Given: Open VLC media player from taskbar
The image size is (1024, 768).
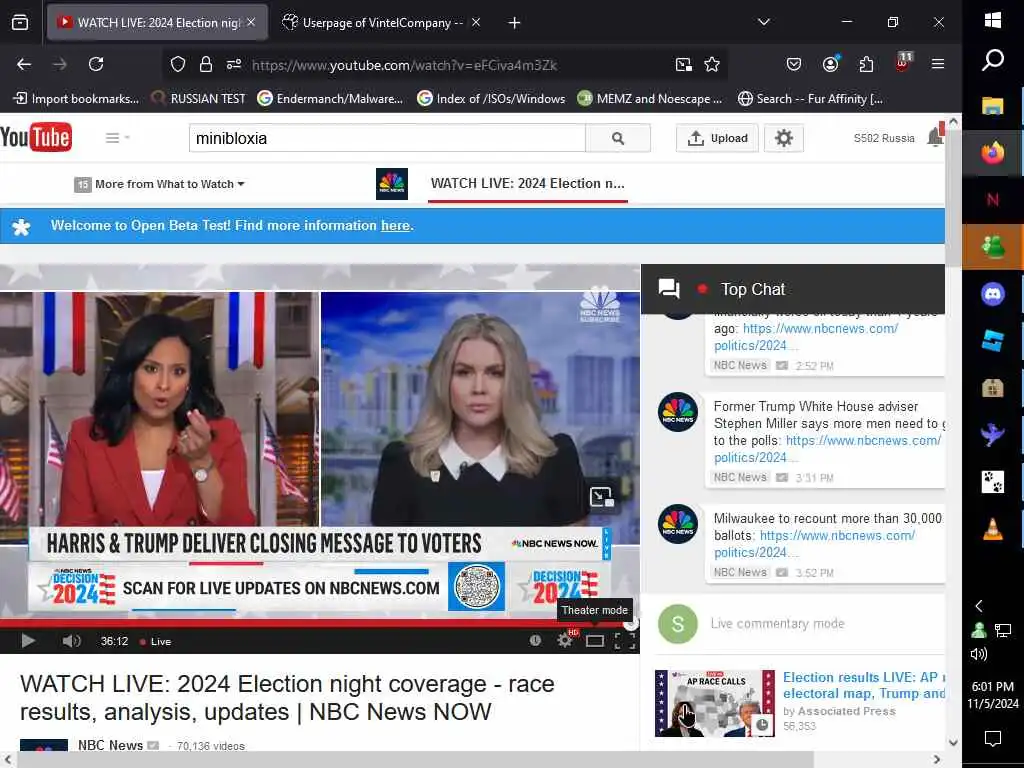Looking at the screenshot, I should pyautogui.click(x=993, y=528).
